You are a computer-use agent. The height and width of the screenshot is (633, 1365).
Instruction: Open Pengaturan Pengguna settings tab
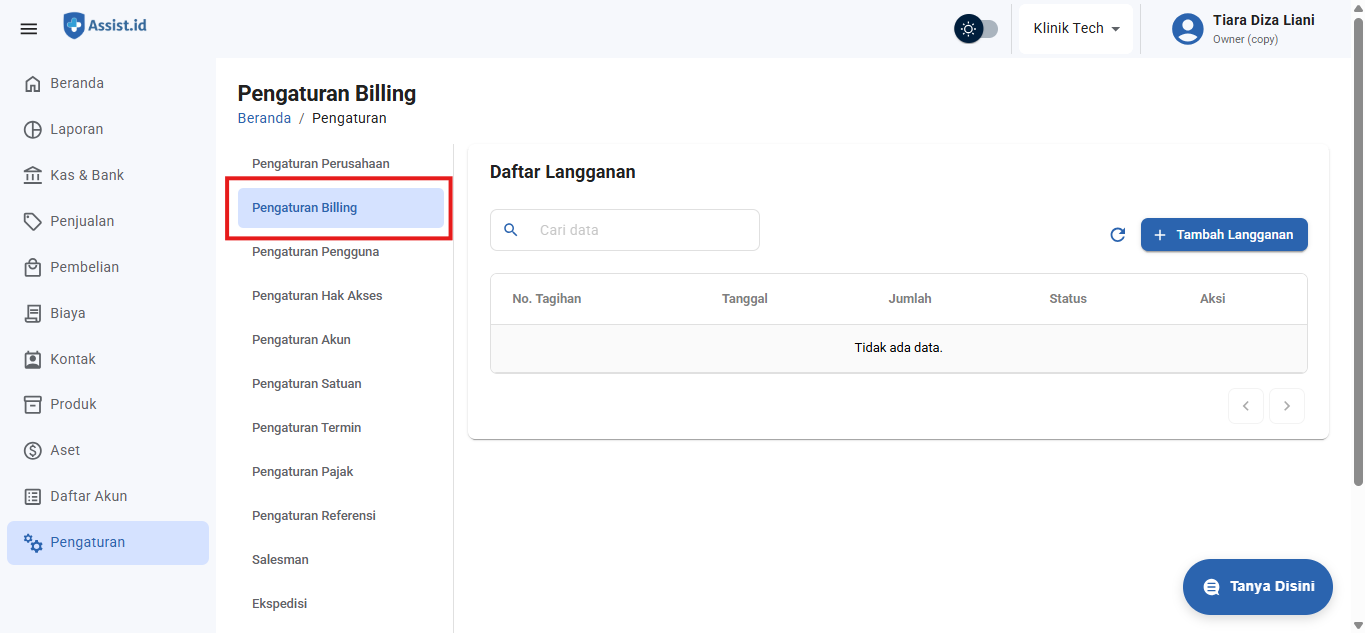point(315,252)
